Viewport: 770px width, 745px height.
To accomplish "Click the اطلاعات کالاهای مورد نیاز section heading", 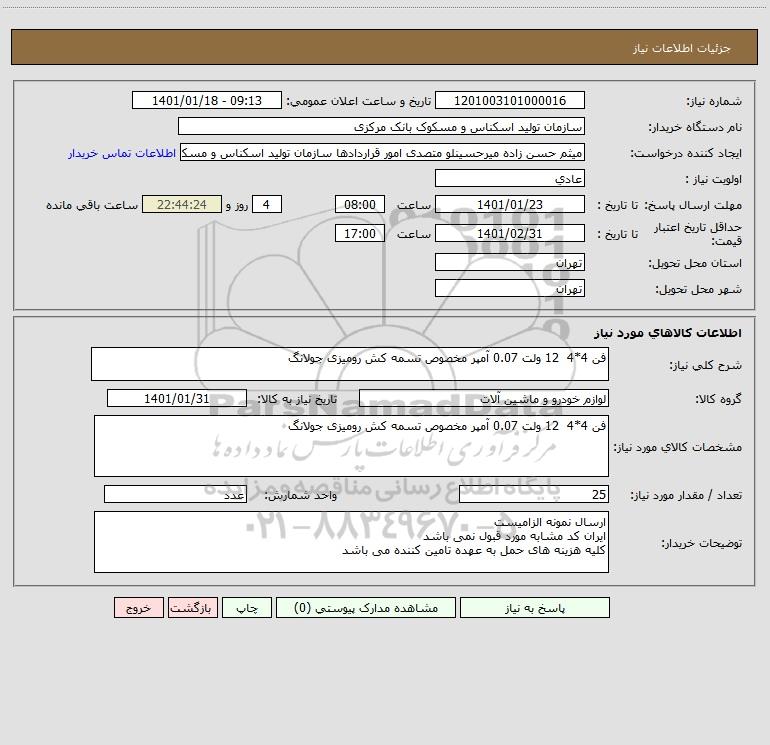I will (x=668, y=333).
